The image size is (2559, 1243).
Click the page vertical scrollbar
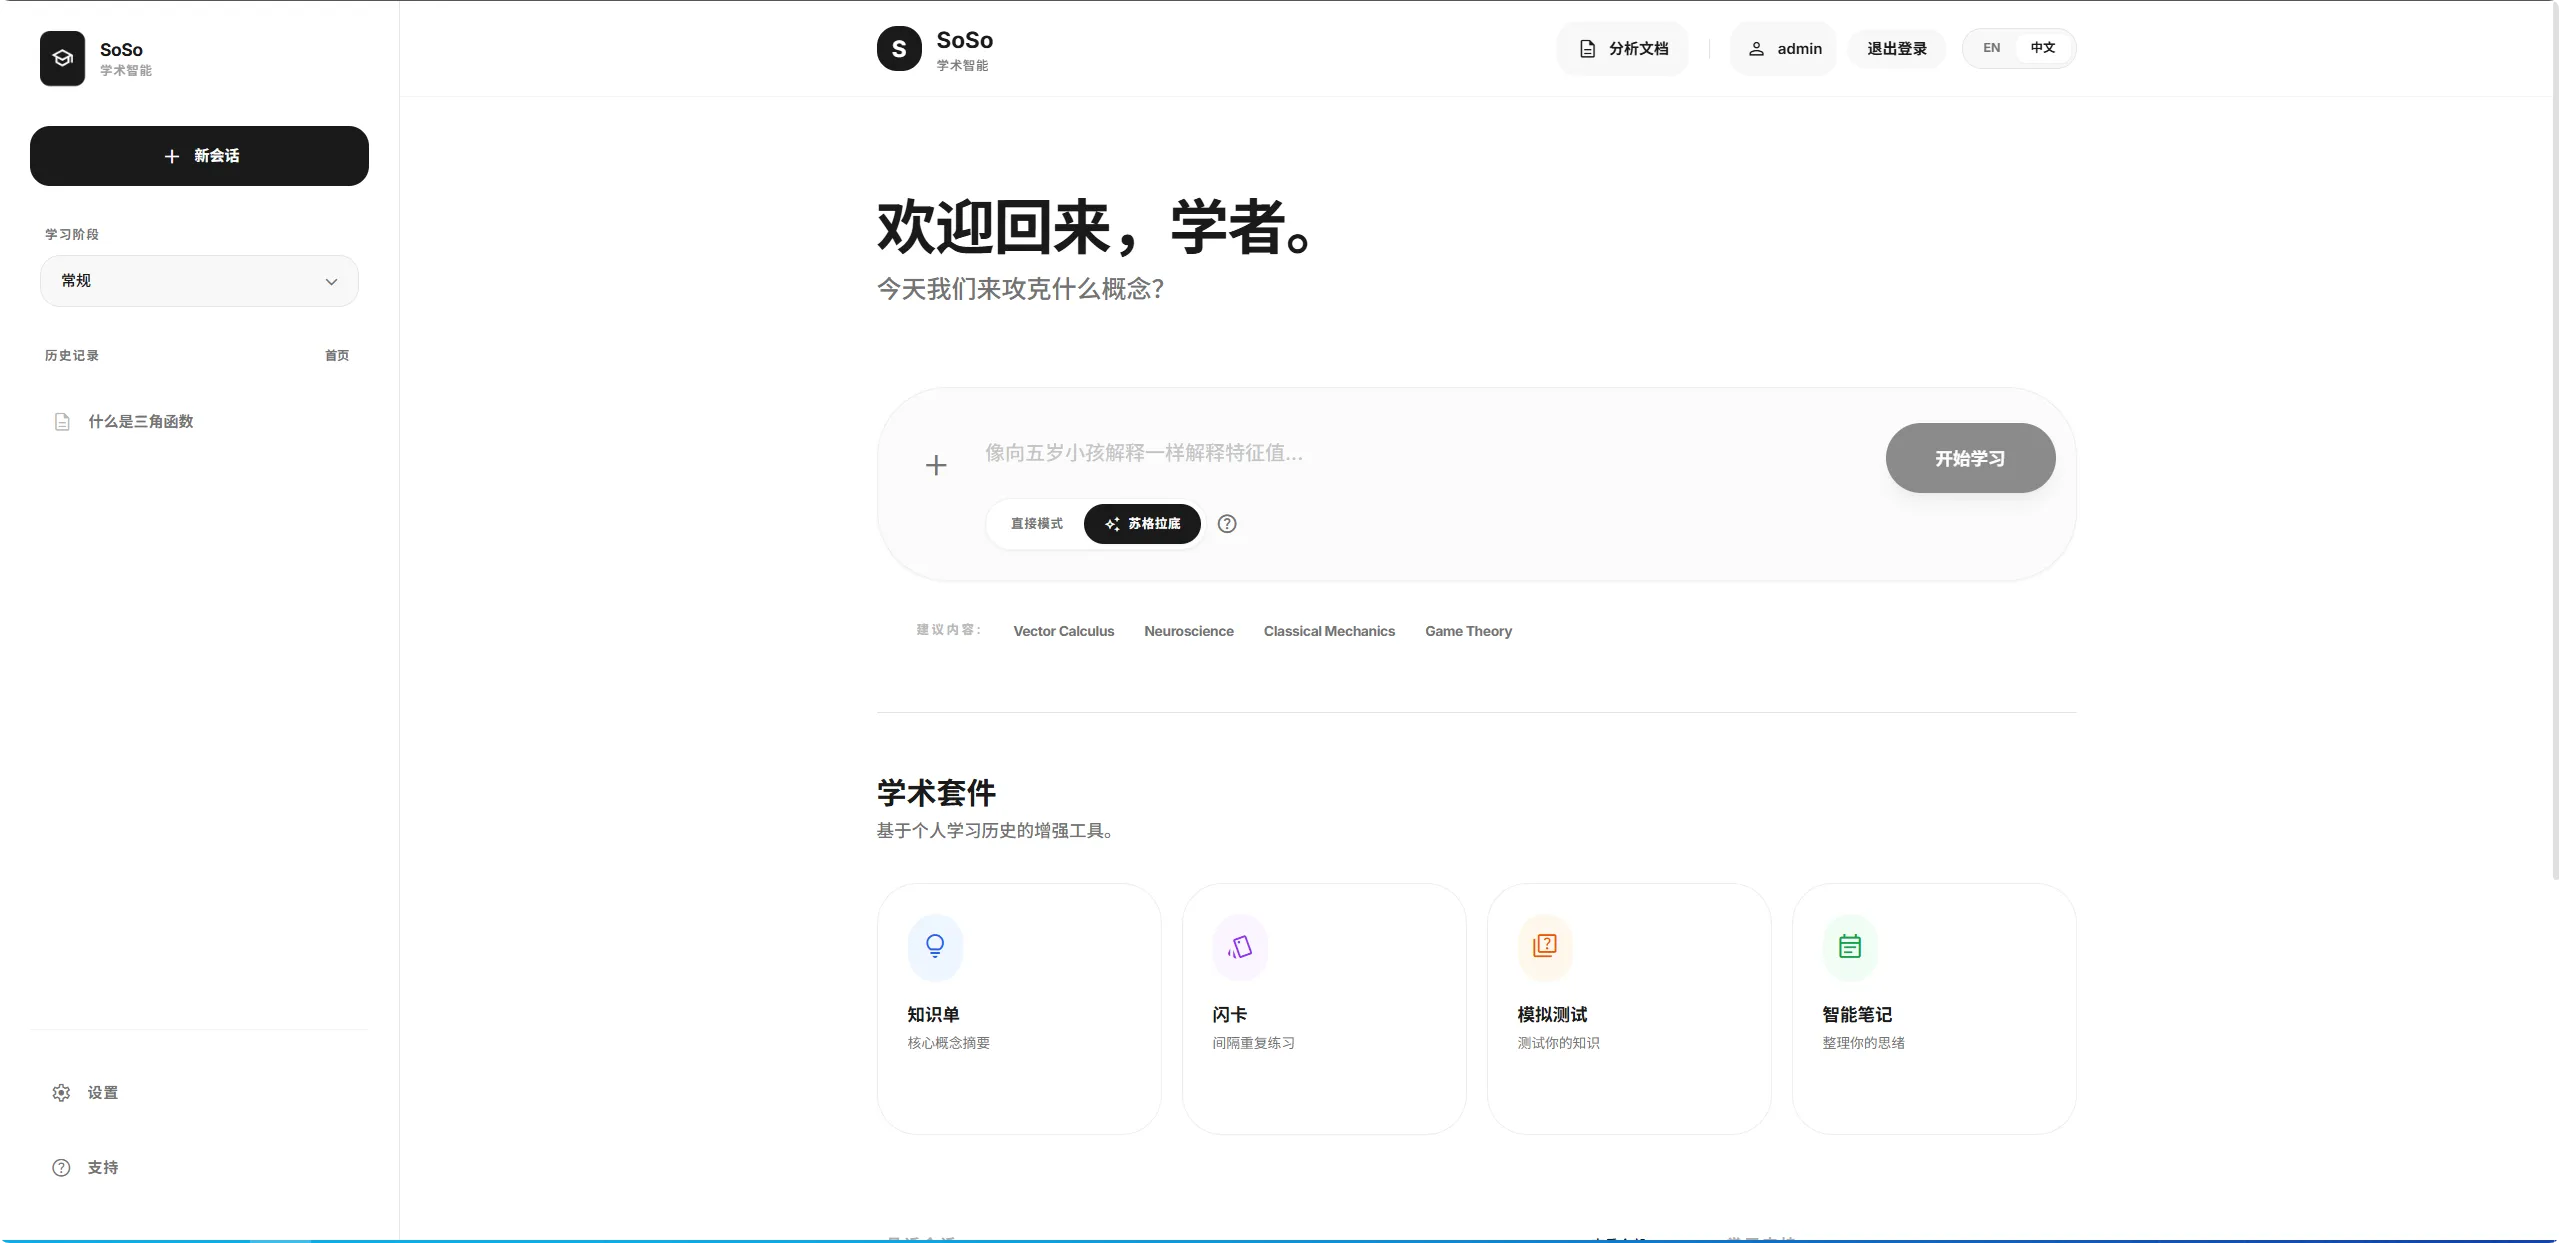point(2555,440)
